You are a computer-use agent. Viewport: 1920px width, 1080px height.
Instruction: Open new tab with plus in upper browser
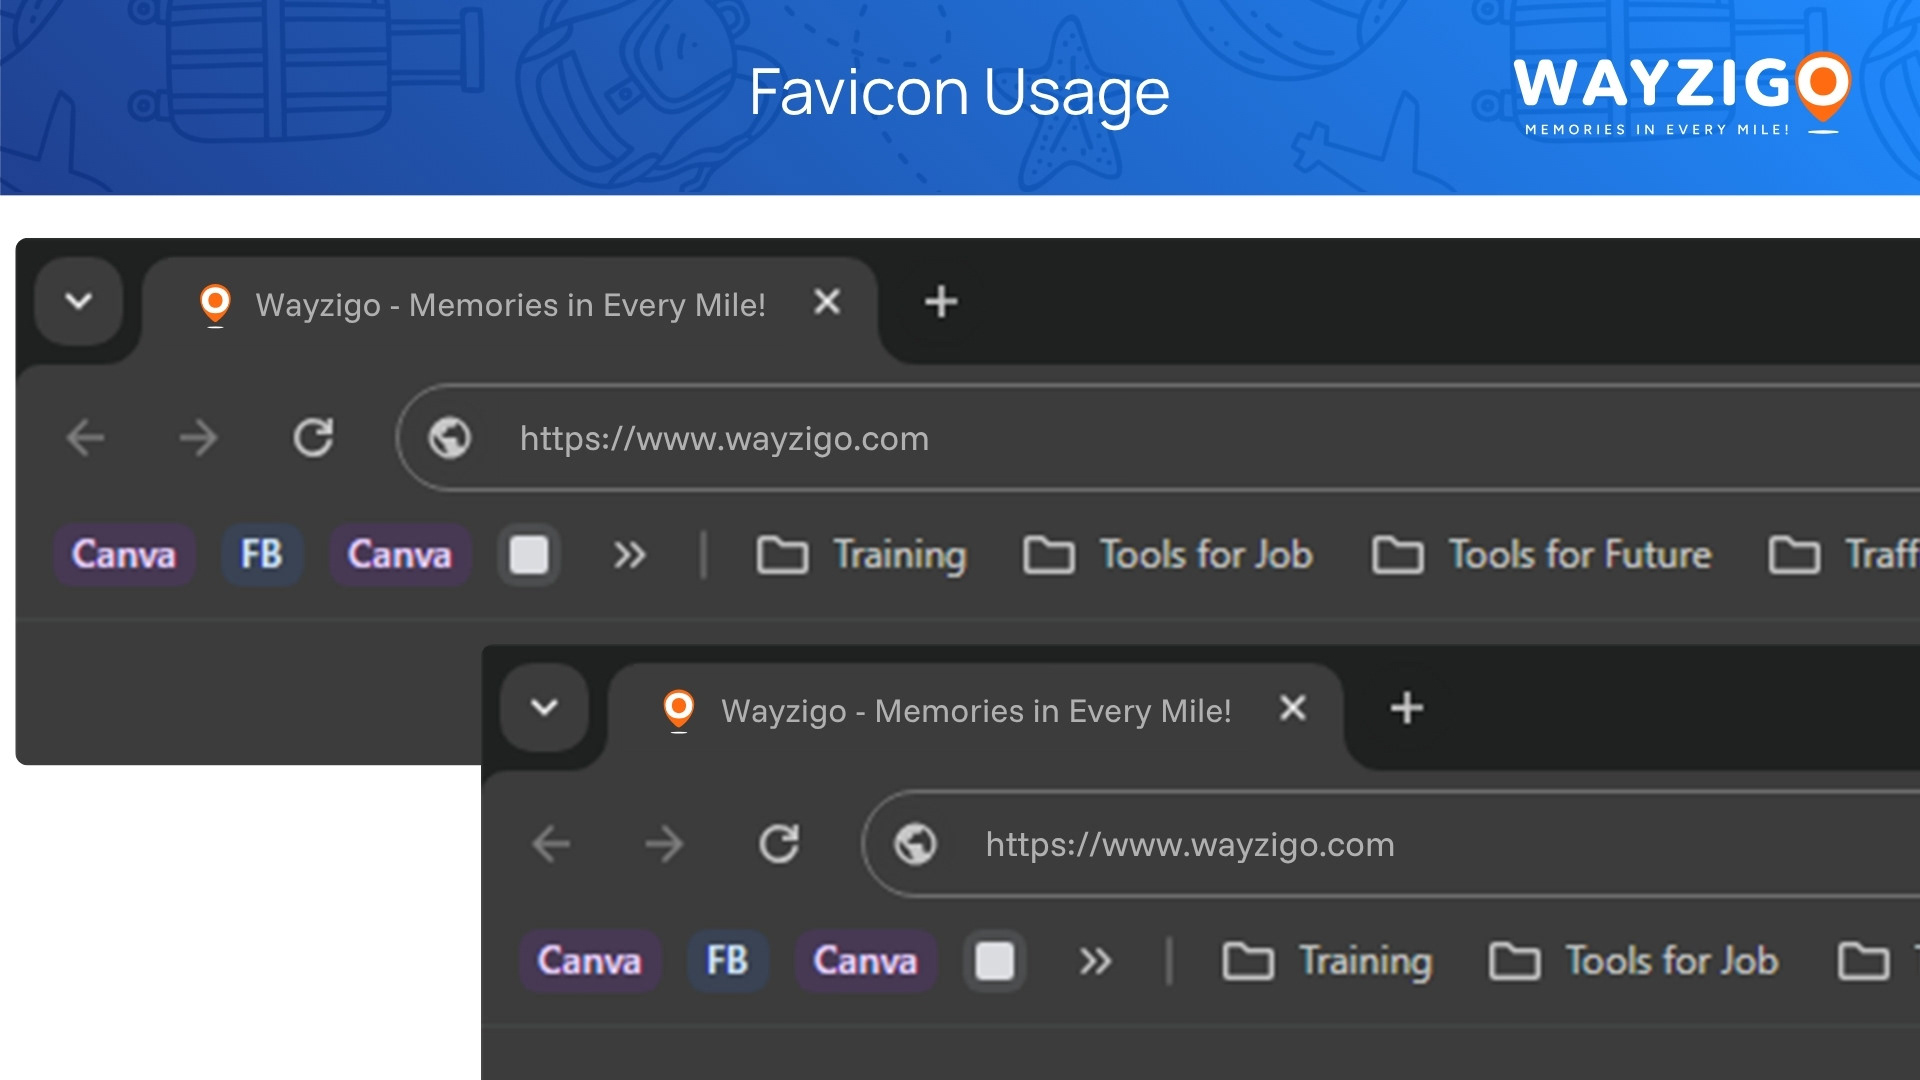click(x=940, y=302)
